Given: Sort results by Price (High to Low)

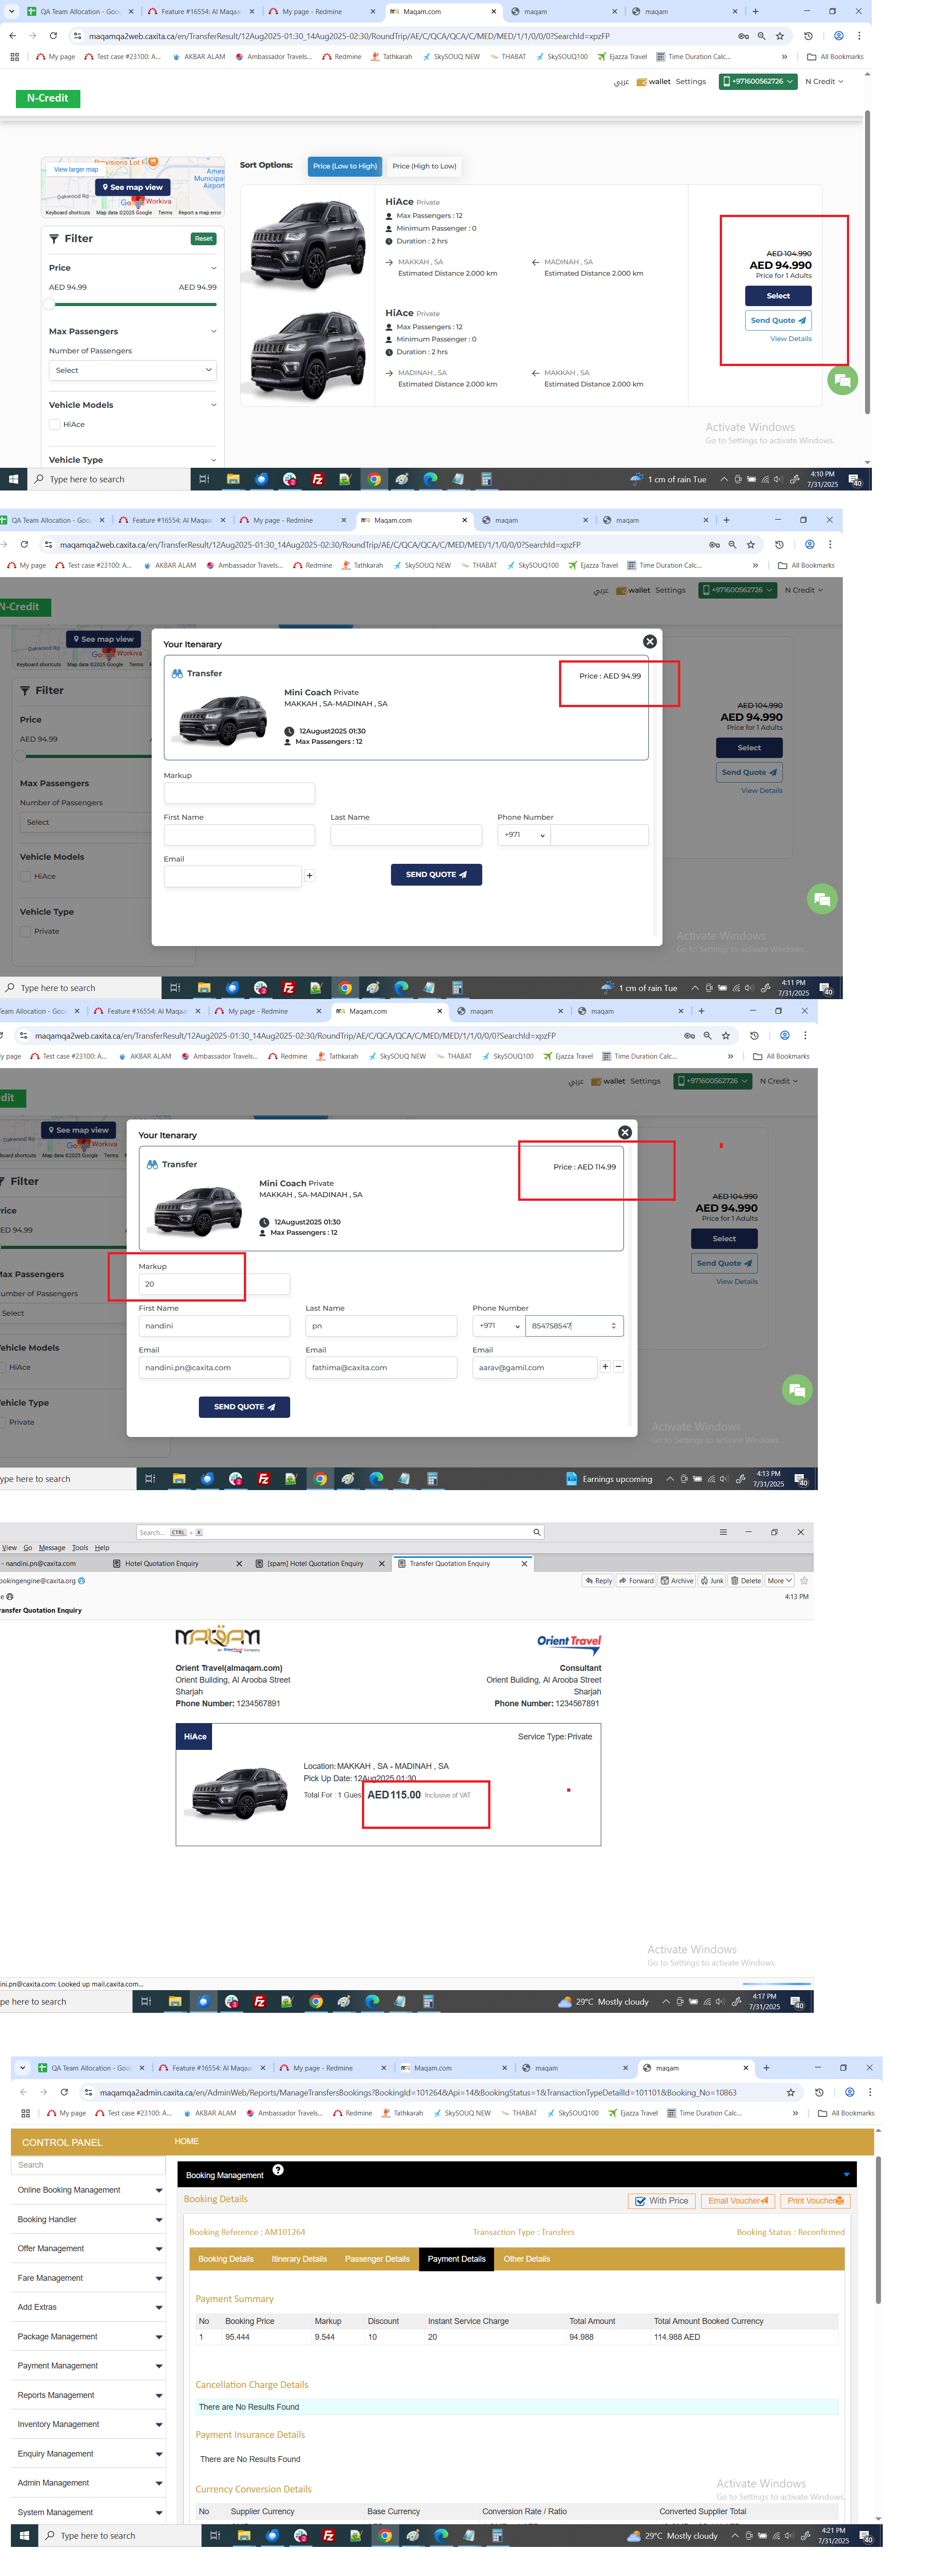Looking at the screenshot, I should point(424,166).
